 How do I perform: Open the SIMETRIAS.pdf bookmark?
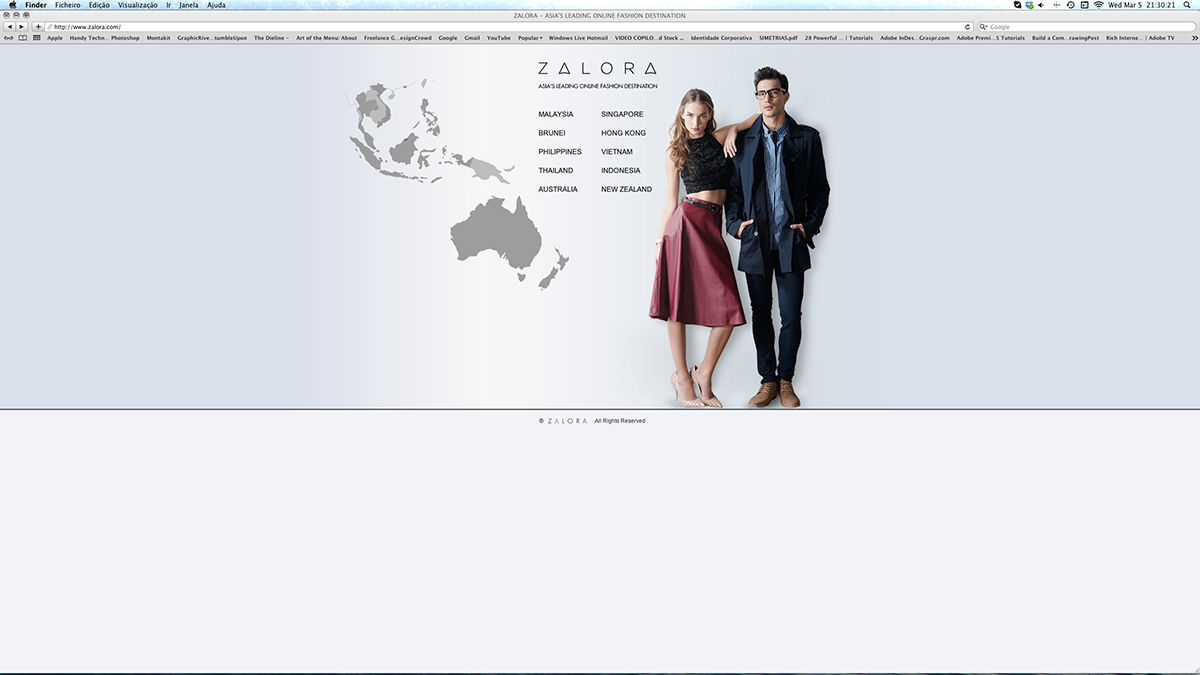(x=778, y=38)
